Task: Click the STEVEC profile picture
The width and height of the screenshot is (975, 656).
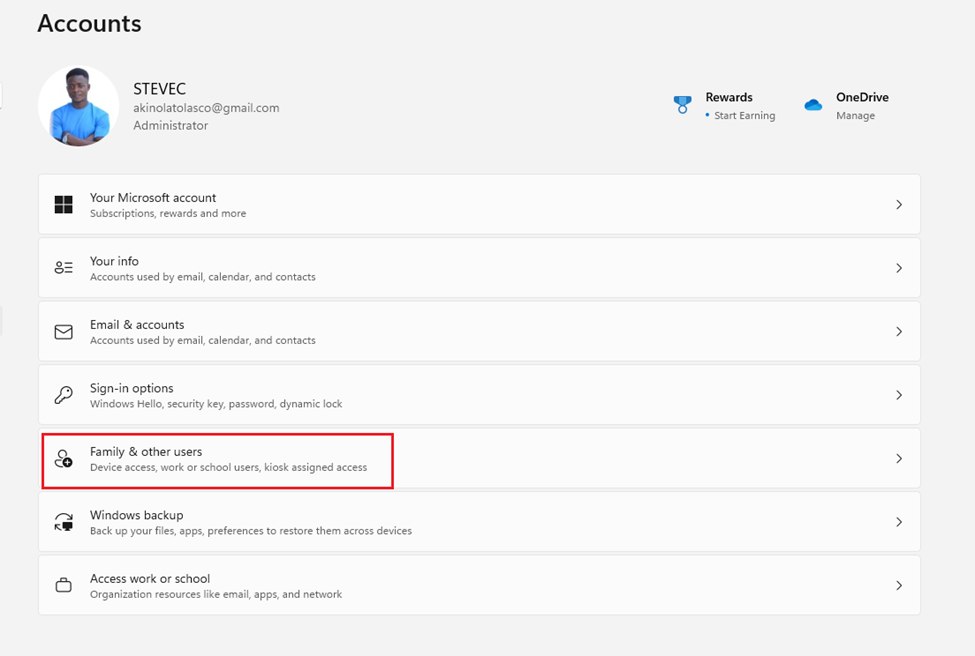Action: pos(78,107)
